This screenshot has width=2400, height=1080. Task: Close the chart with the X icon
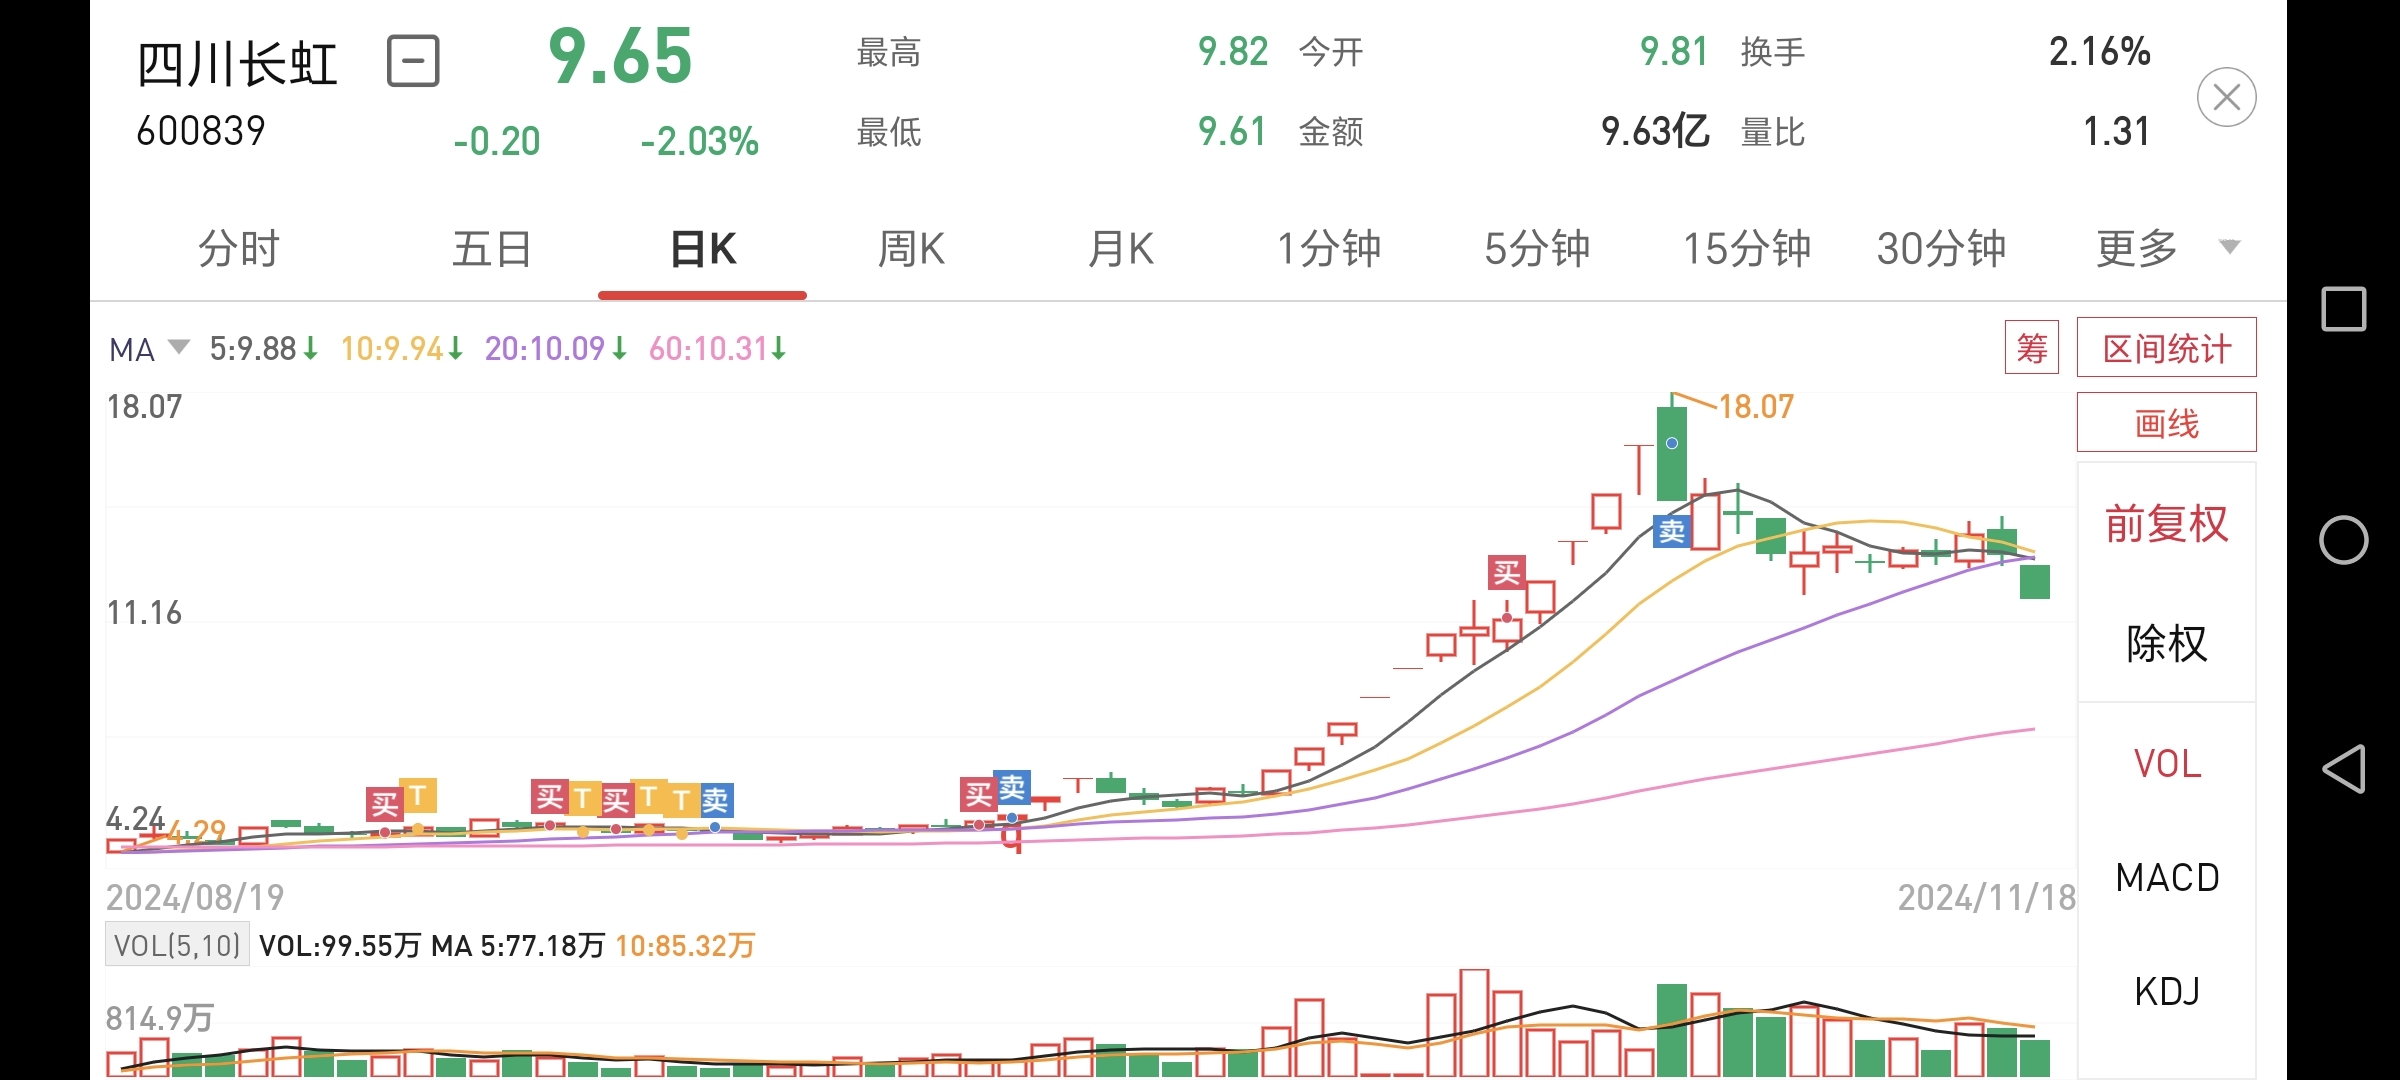2226,97
